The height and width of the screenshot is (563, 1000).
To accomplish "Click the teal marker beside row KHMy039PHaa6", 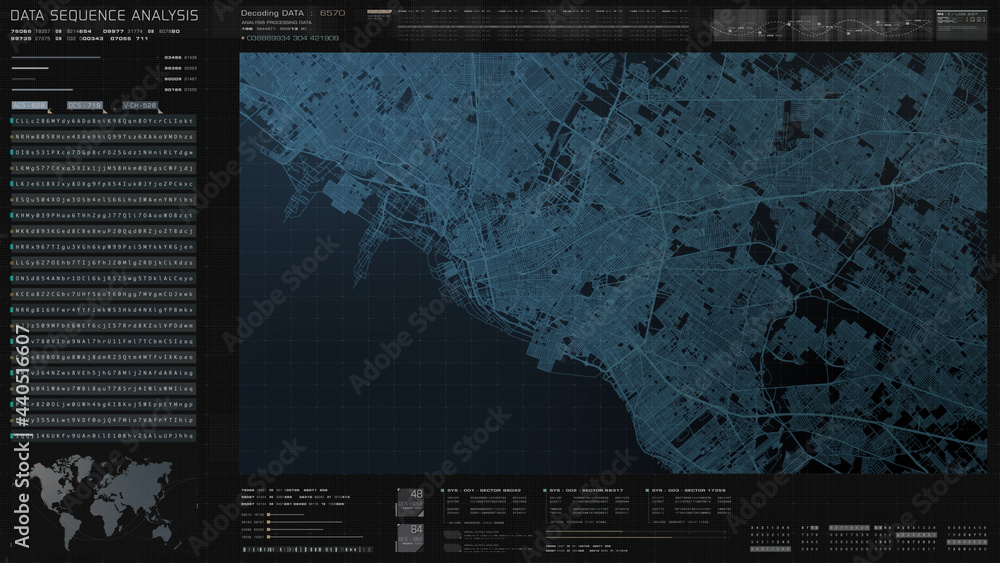I will click(12, 216).
